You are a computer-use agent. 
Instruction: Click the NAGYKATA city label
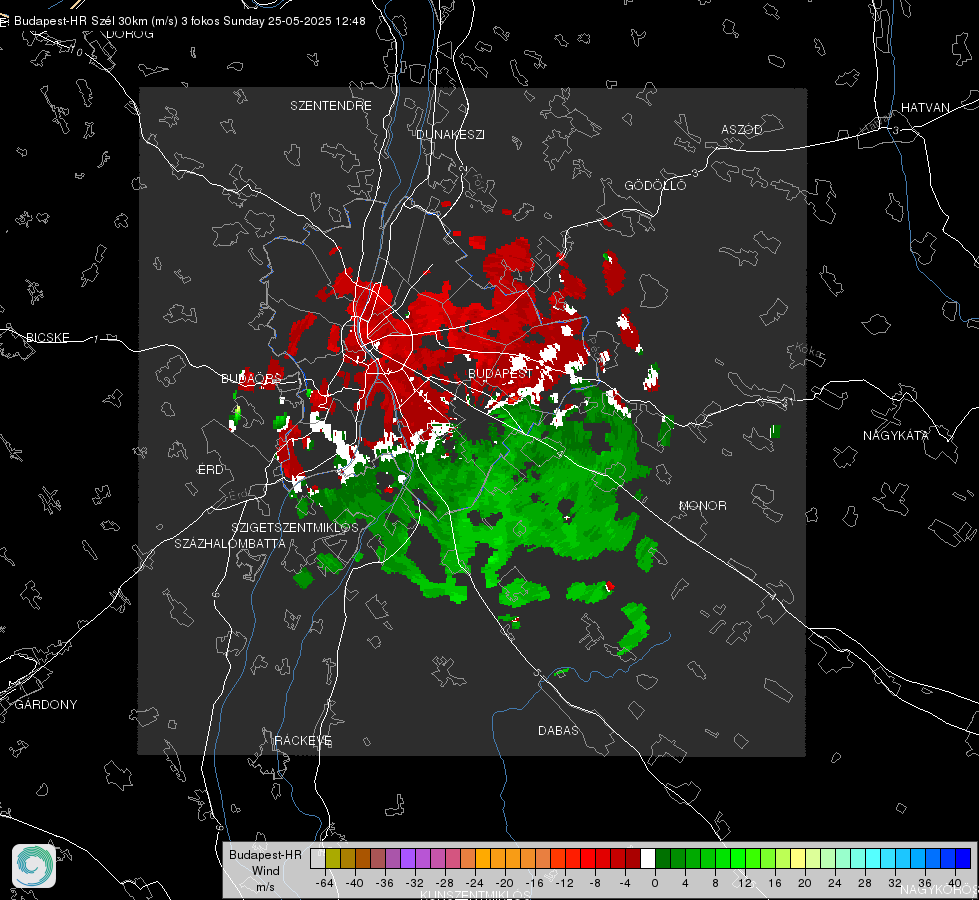click(895, 435)
